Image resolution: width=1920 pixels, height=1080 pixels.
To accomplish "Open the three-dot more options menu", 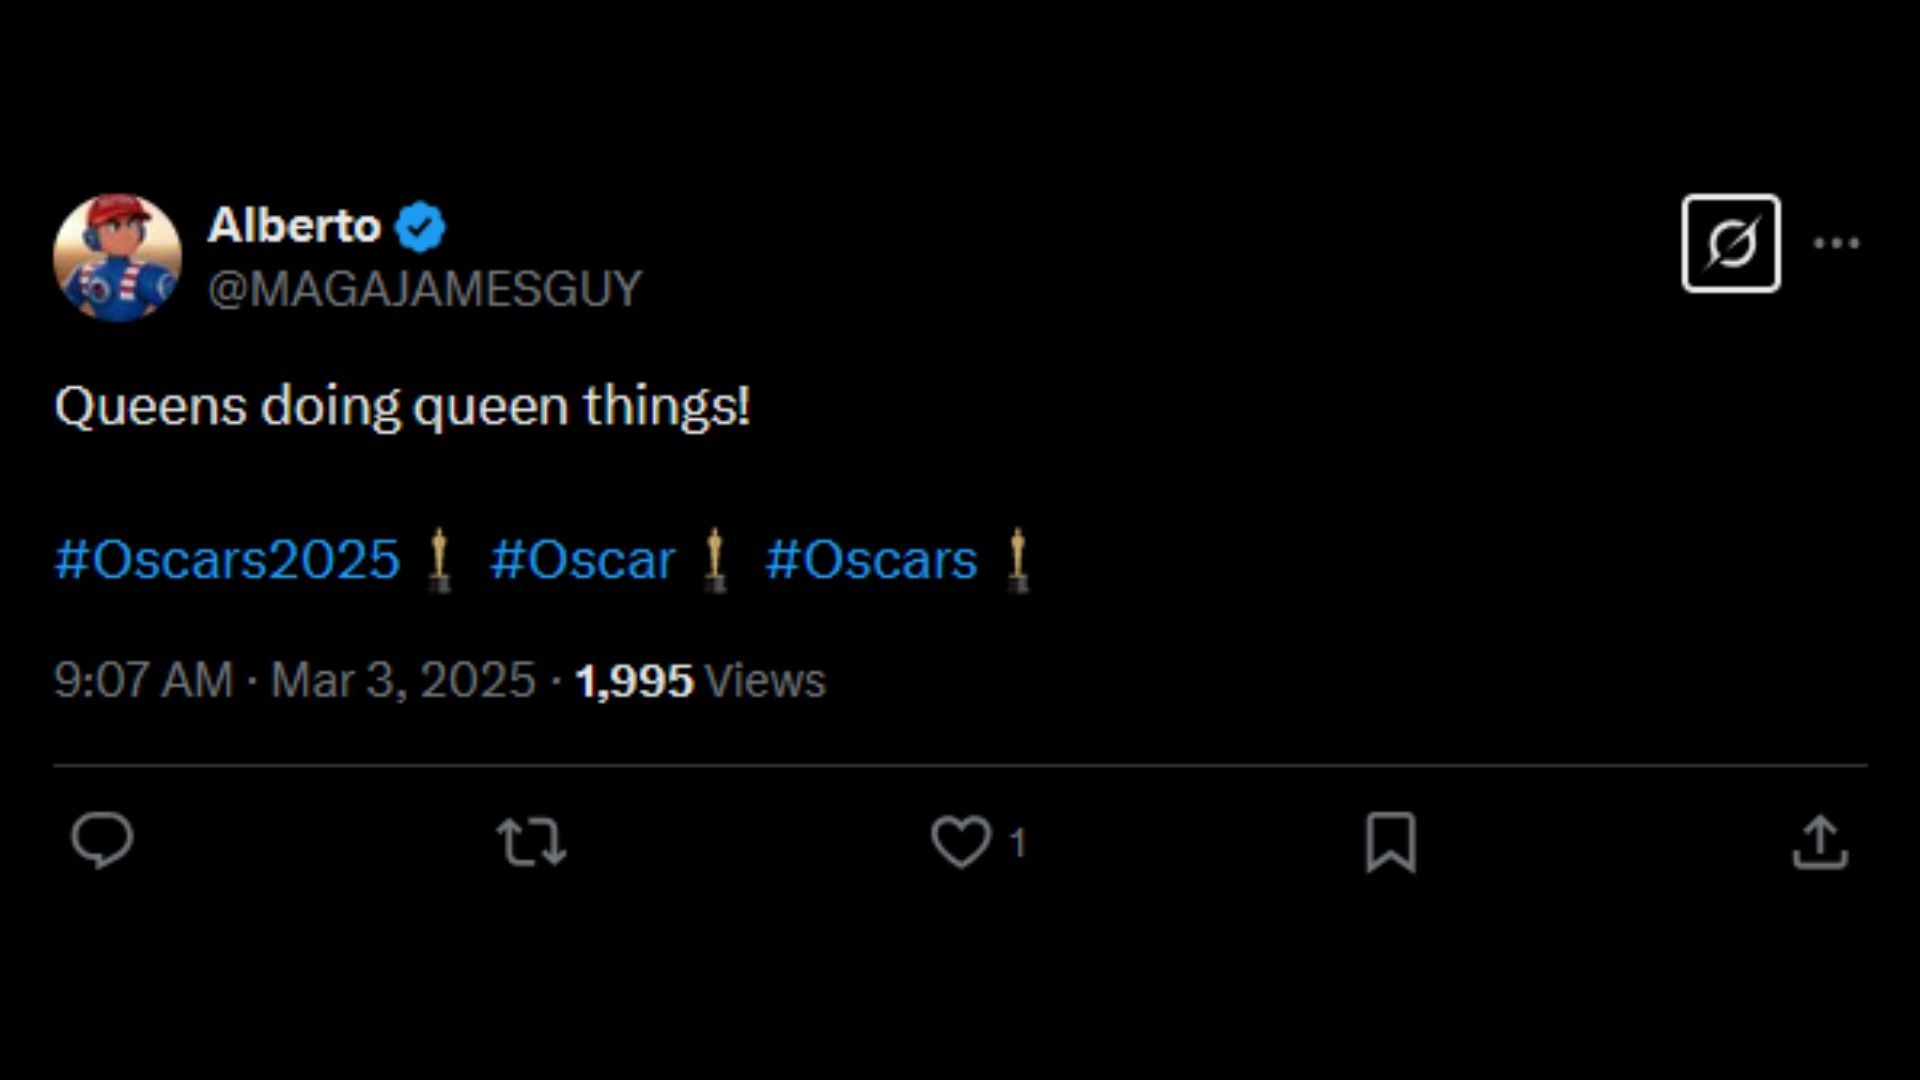I will [1836, 244].
